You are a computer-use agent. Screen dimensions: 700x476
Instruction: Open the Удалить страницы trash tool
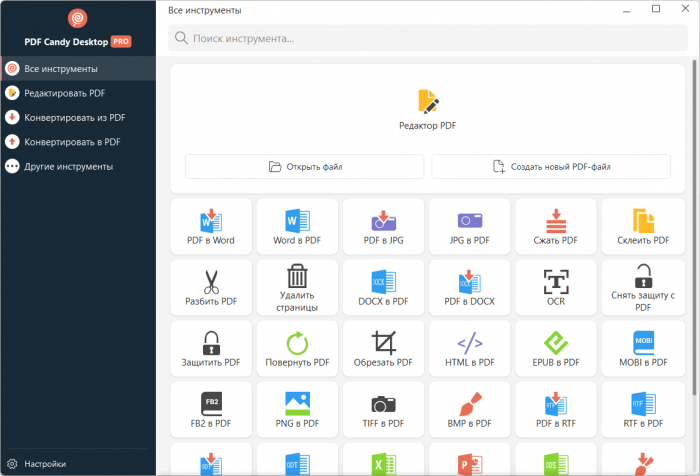[x=297, y=288]
